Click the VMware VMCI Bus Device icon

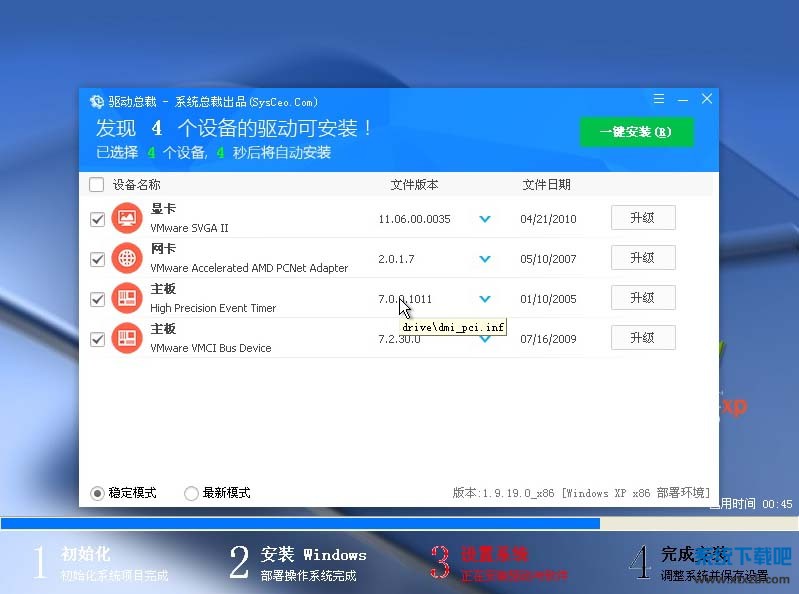pos(127,338)
